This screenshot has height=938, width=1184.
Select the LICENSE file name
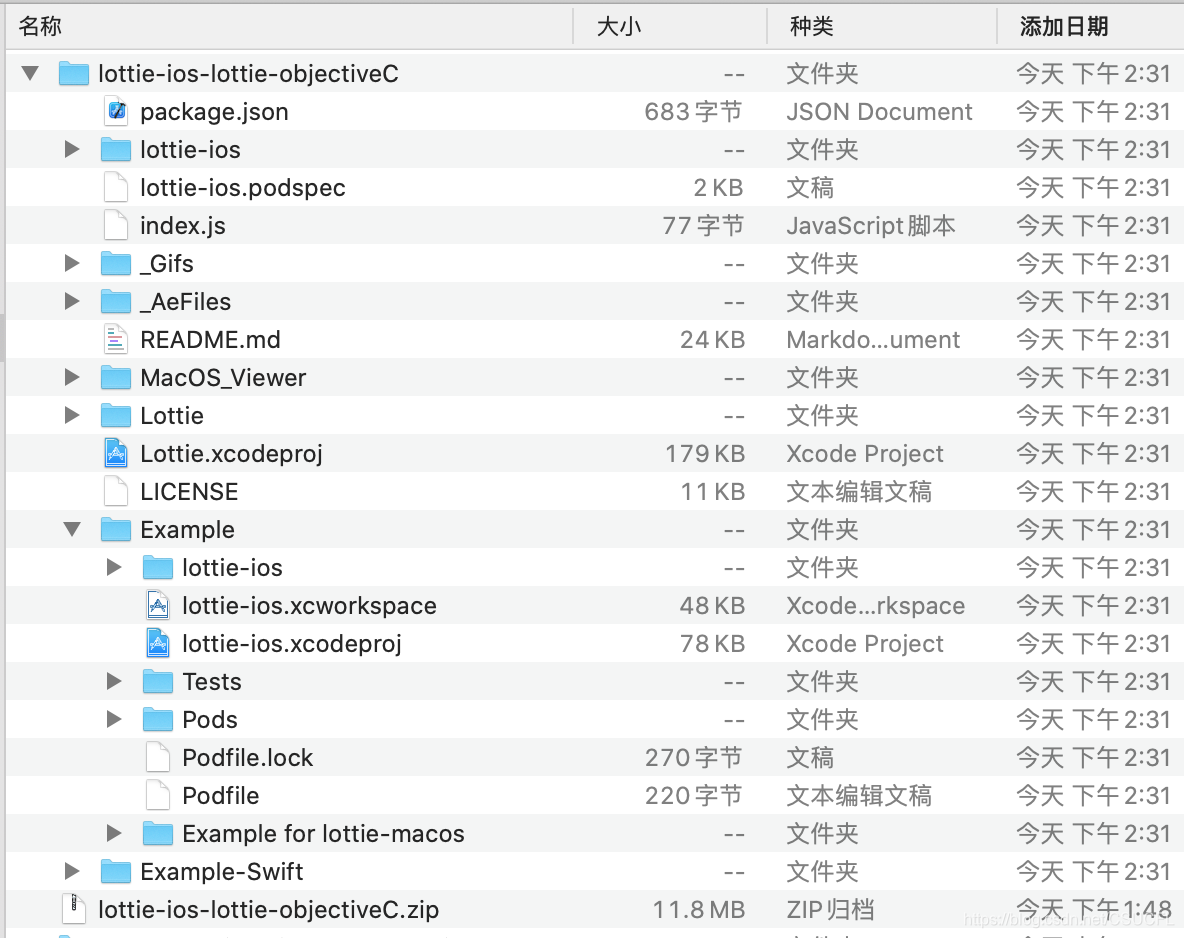click(190, 491)
